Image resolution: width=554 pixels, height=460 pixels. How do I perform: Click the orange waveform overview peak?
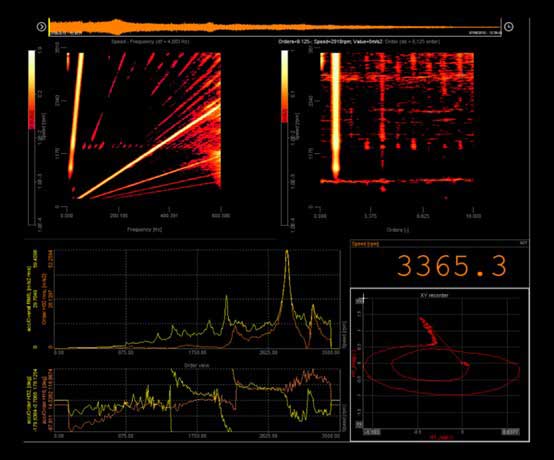117,26
